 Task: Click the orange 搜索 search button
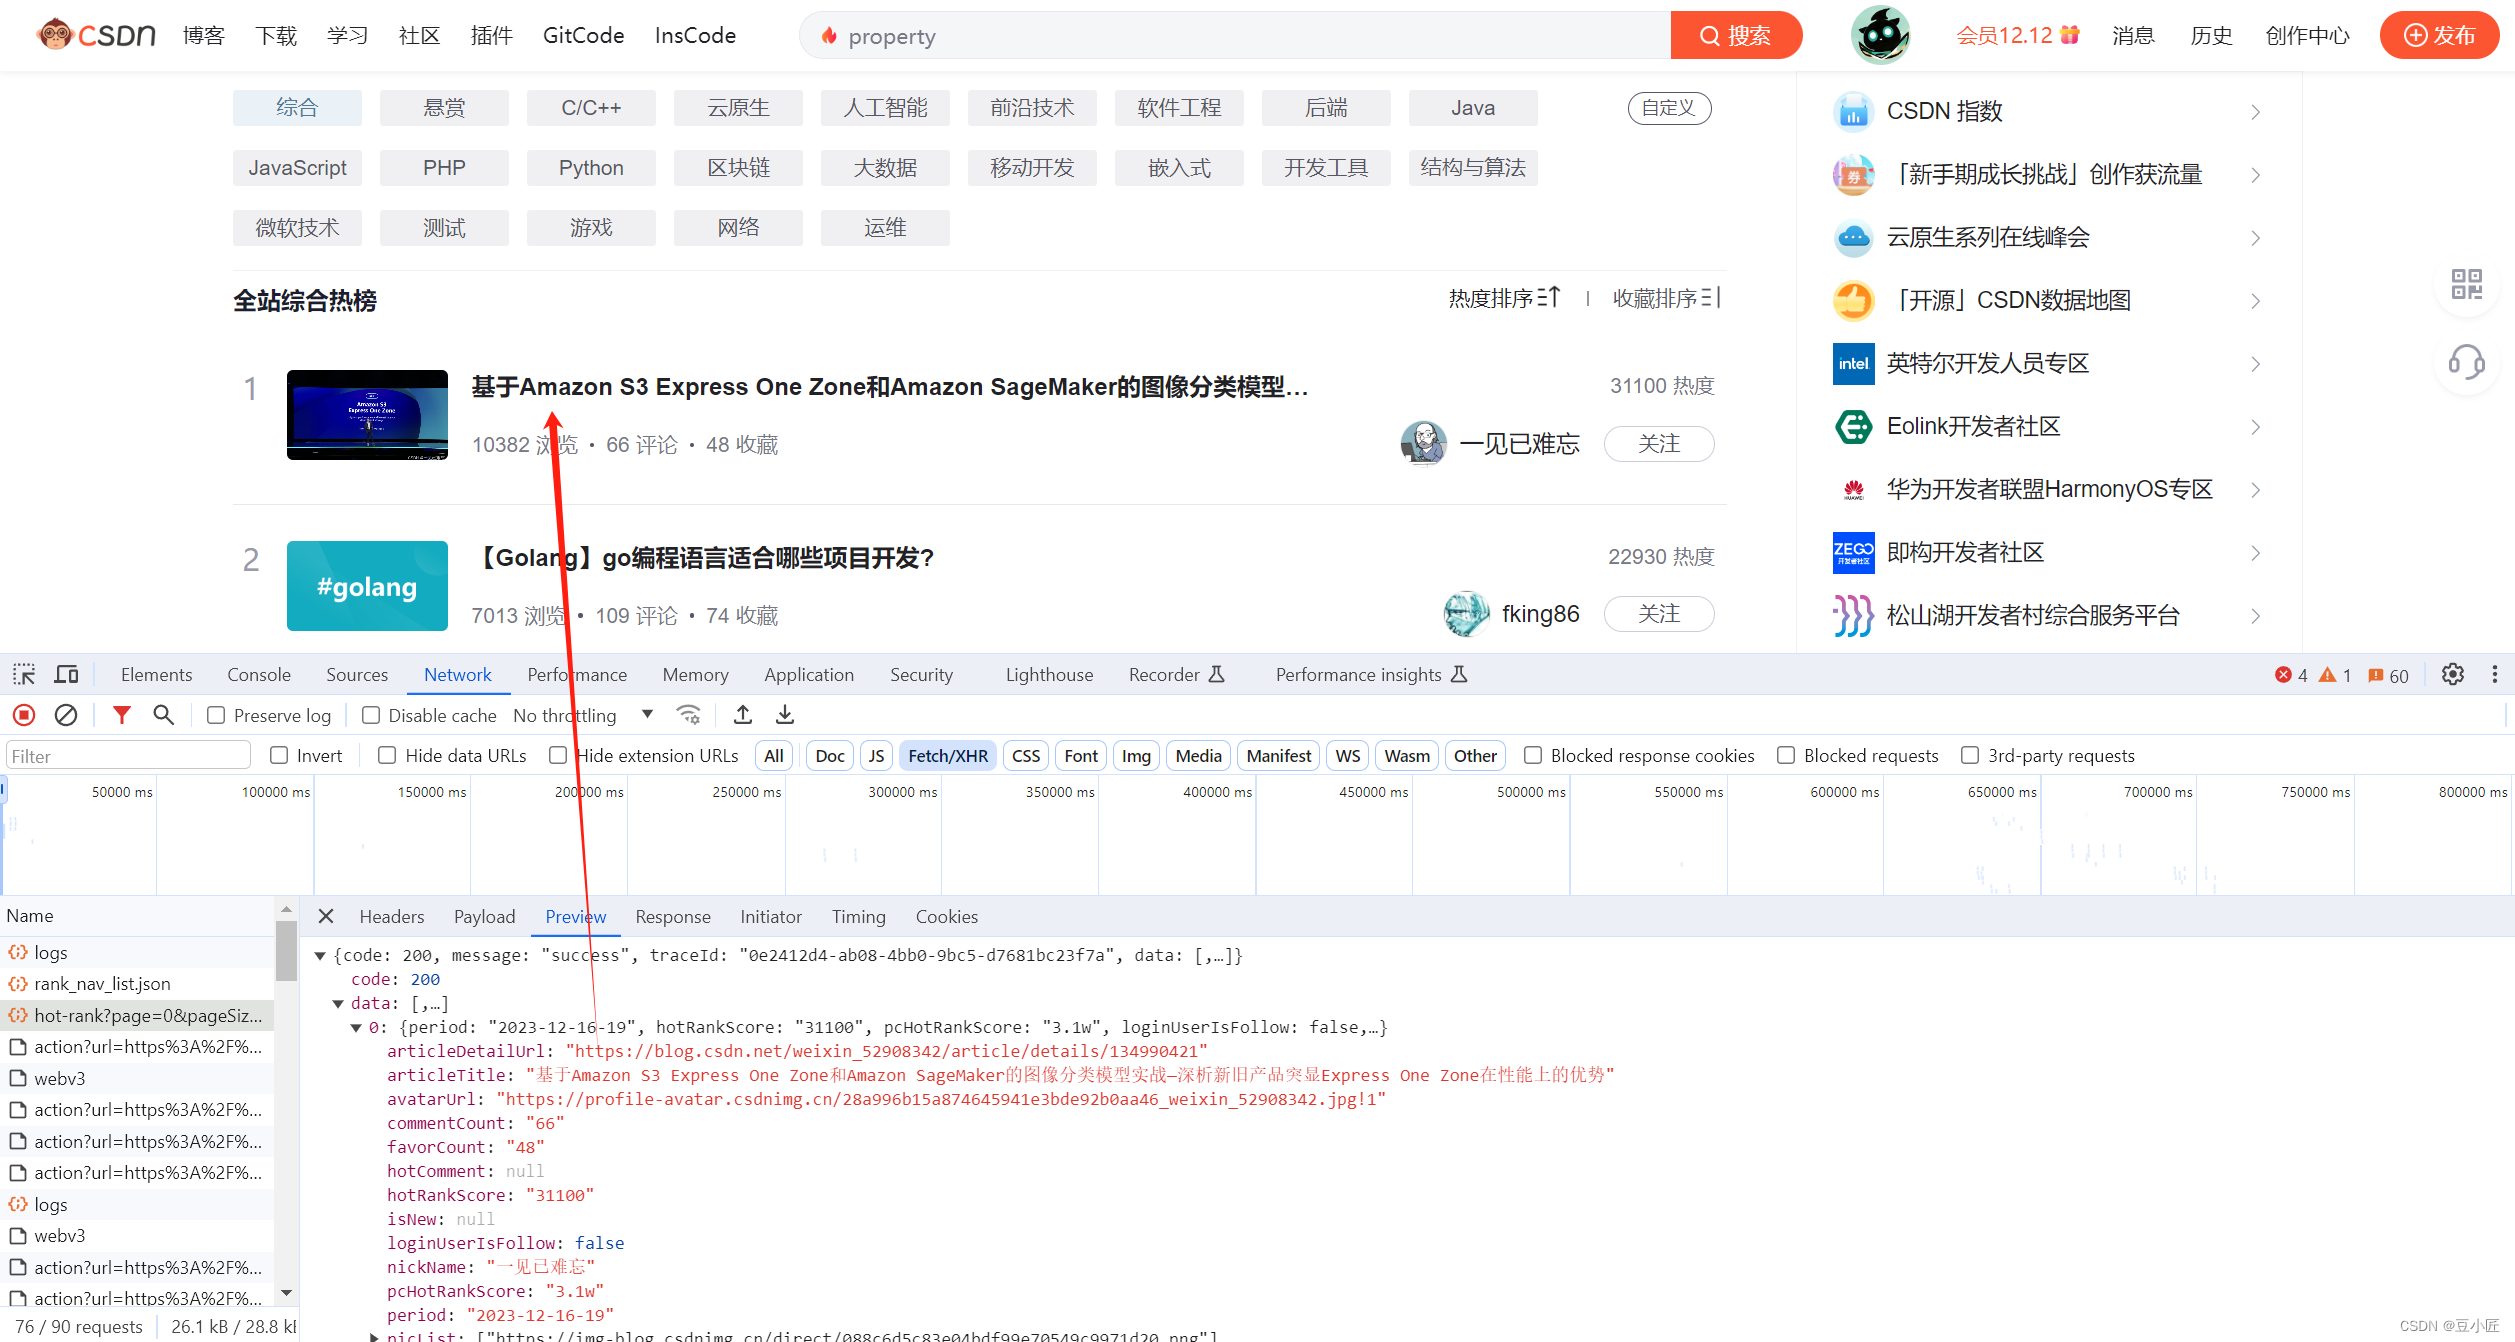1736,36
